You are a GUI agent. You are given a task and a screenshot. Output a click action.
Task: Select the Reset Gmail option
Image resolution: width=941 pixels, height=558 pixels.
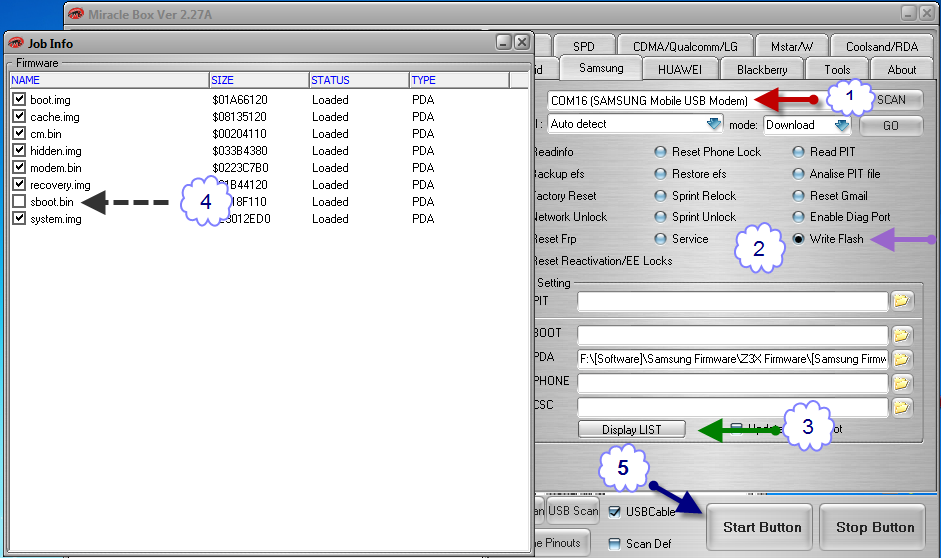[x=798, y=196]
